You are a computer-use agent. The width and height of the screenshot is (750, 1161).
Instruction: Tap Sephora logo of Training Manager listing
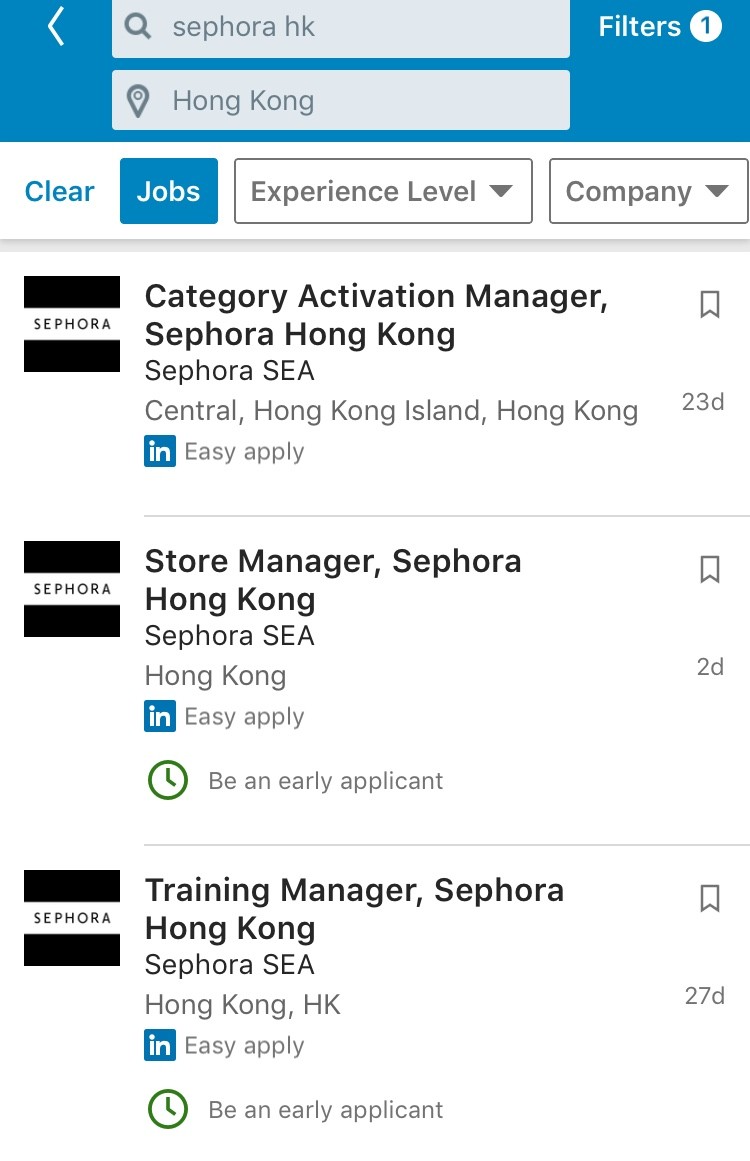click(x=72, y=918)
